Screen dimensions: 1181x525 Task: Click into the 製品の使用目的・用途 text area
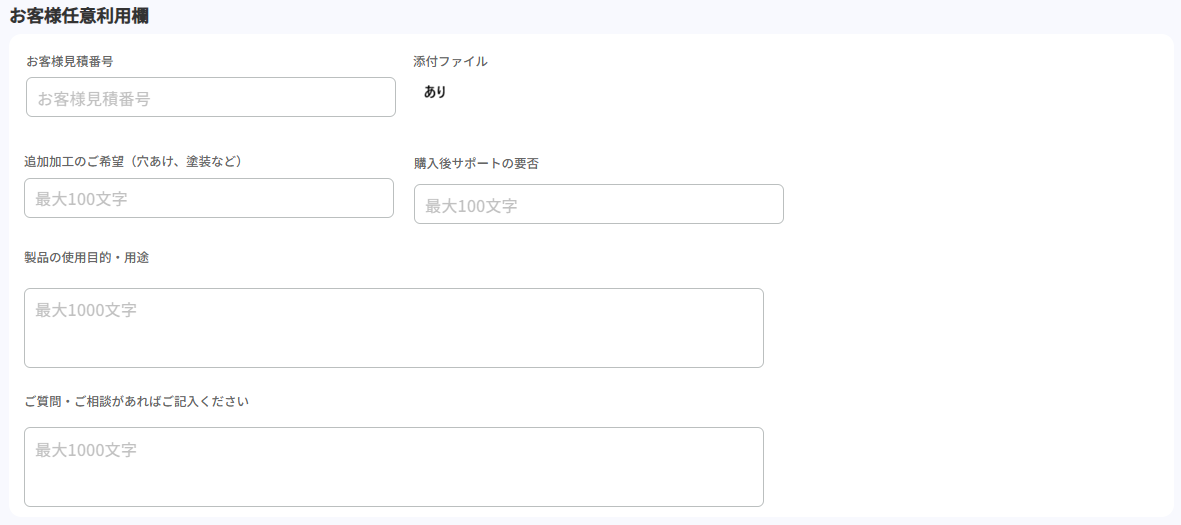tap(393, 328)
